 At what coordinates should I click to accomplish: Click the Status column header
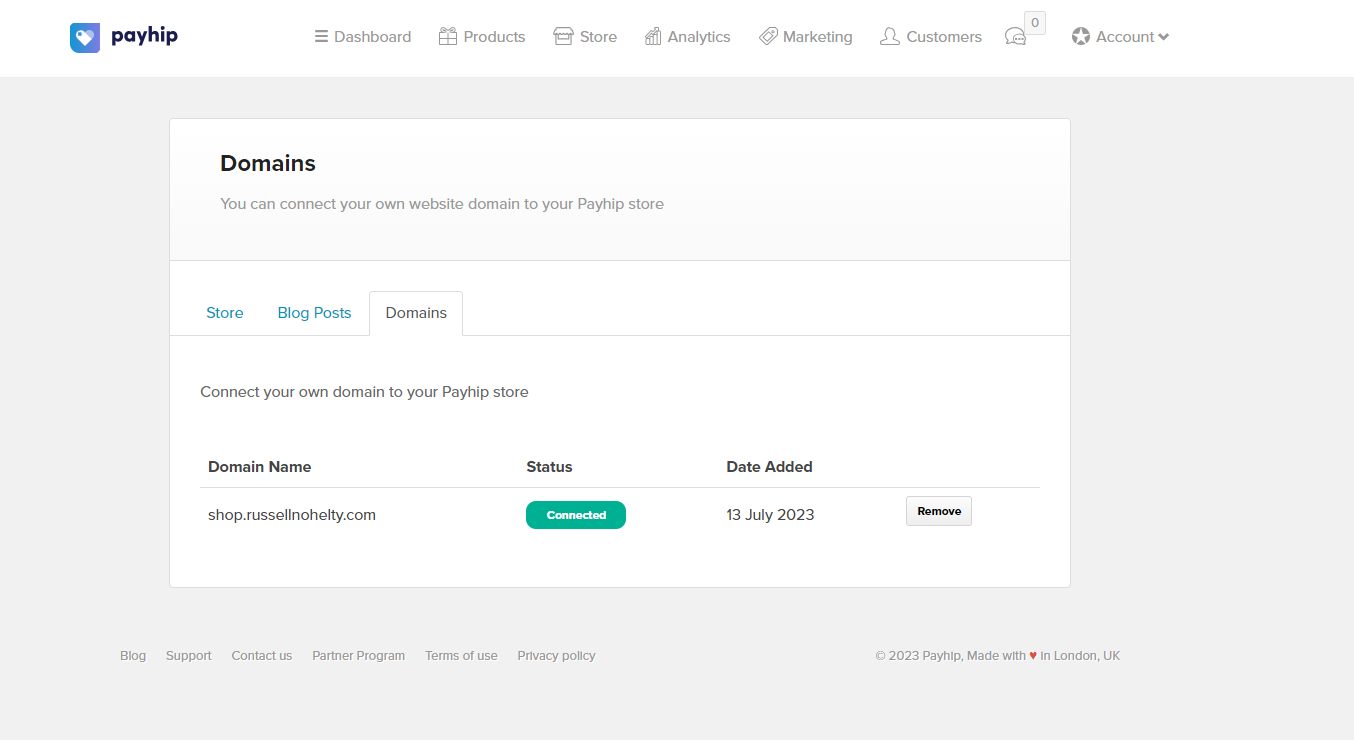[549, 467]
